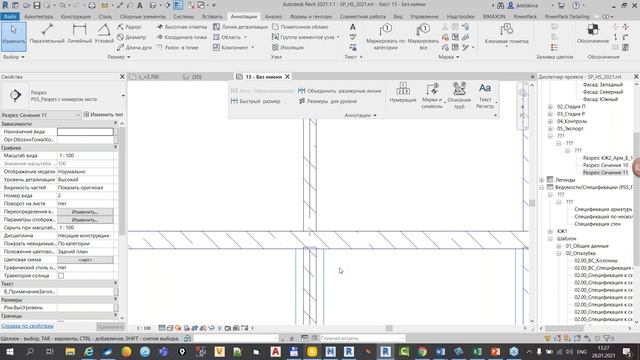The width and height of the screenshot is (640, 360).
Task: Click the Цветовая схема <нет> button
Action: pyautogui.click(x=85, y=260)
